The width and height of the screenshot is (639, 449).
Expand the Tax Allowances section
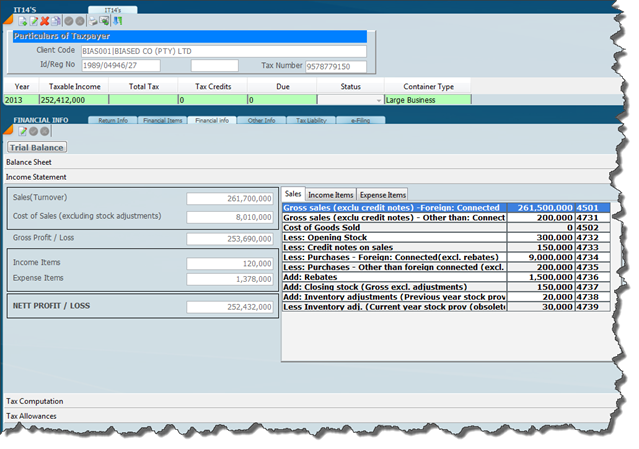[31, 415]
